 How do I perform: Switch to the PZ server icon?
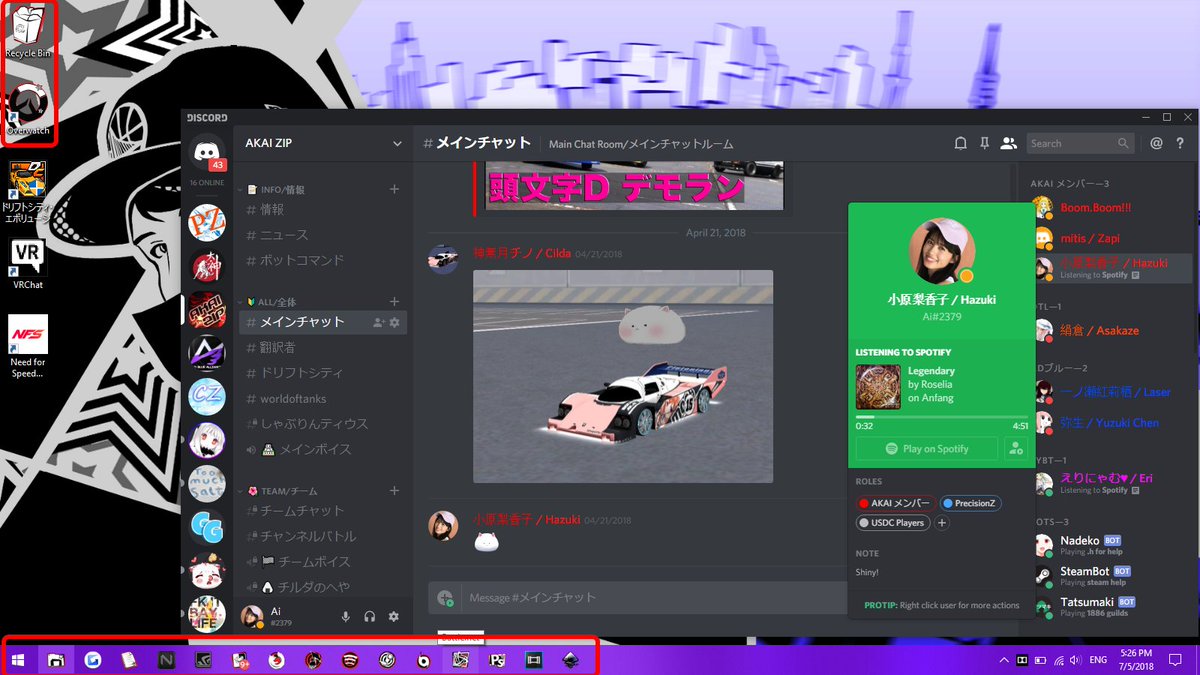(207, 221)
